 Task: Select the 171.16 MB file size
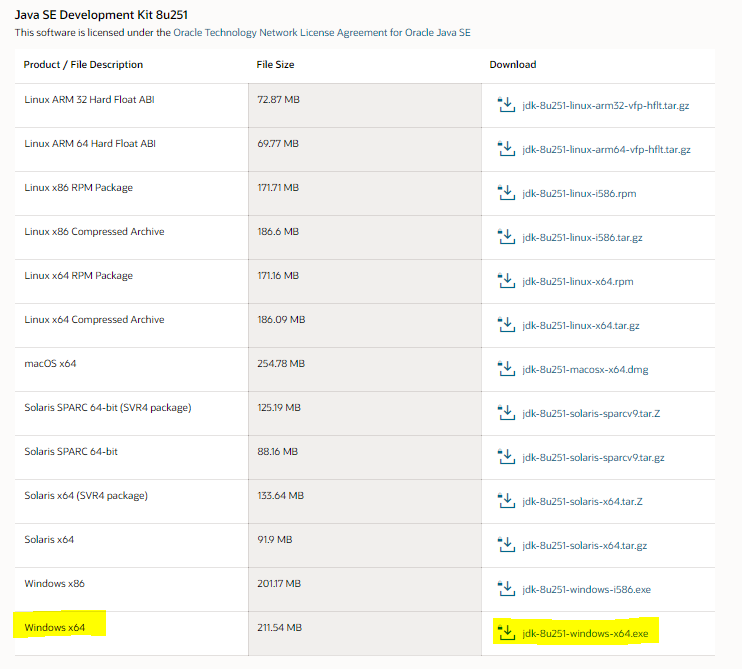[278, 275]
